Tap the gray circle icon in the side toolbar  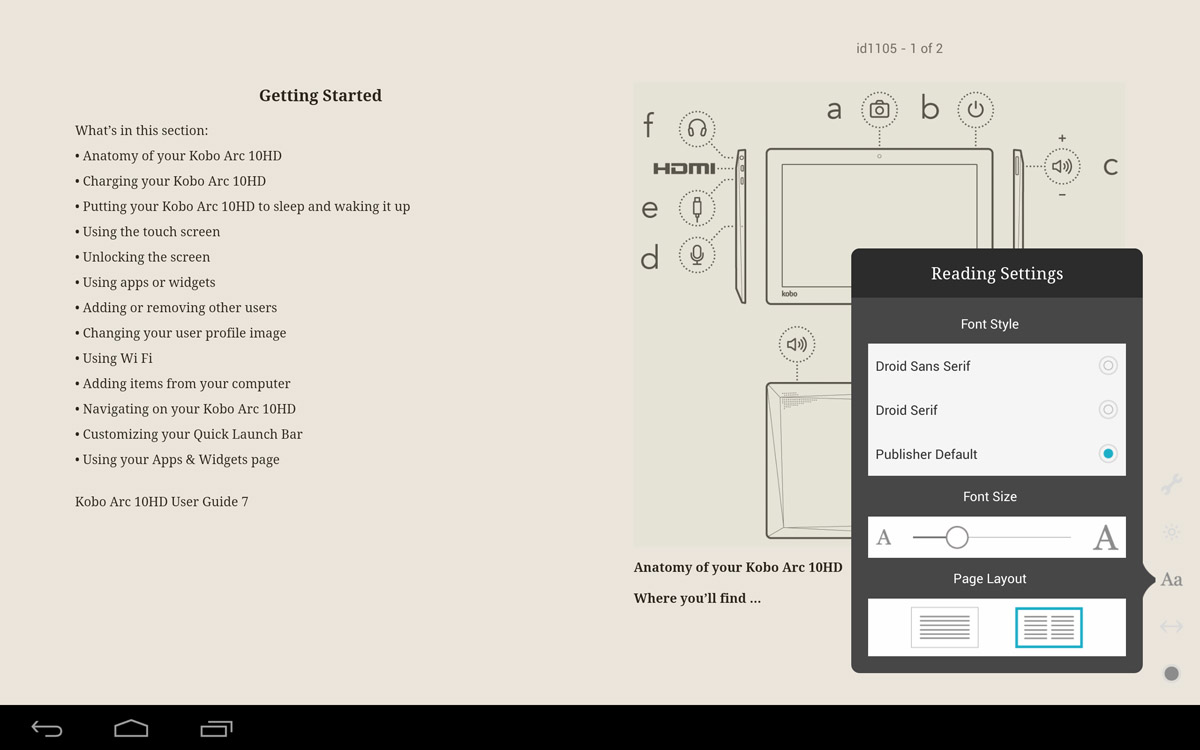tap(1171, 674)
